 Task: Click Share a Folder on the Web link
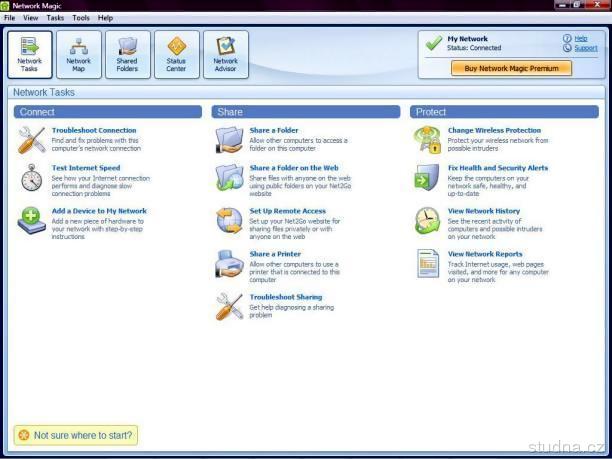point(294,168)
